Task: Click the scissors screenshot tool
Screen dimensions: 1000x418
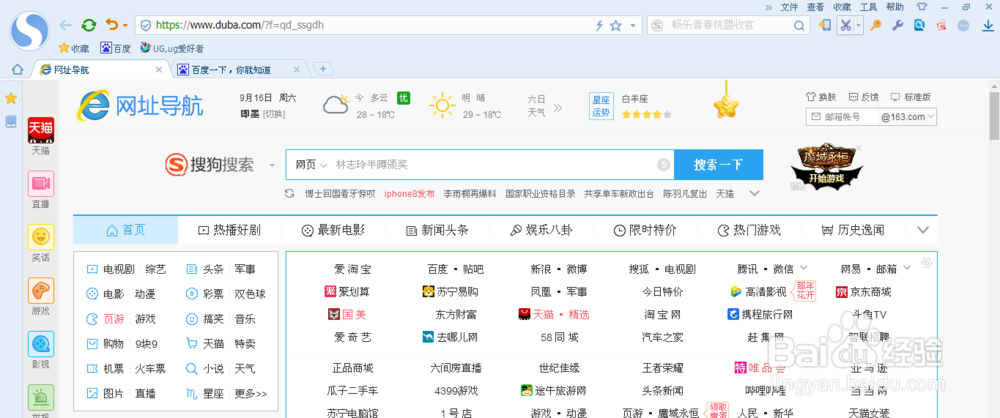Action: click(x=845, y=26)
